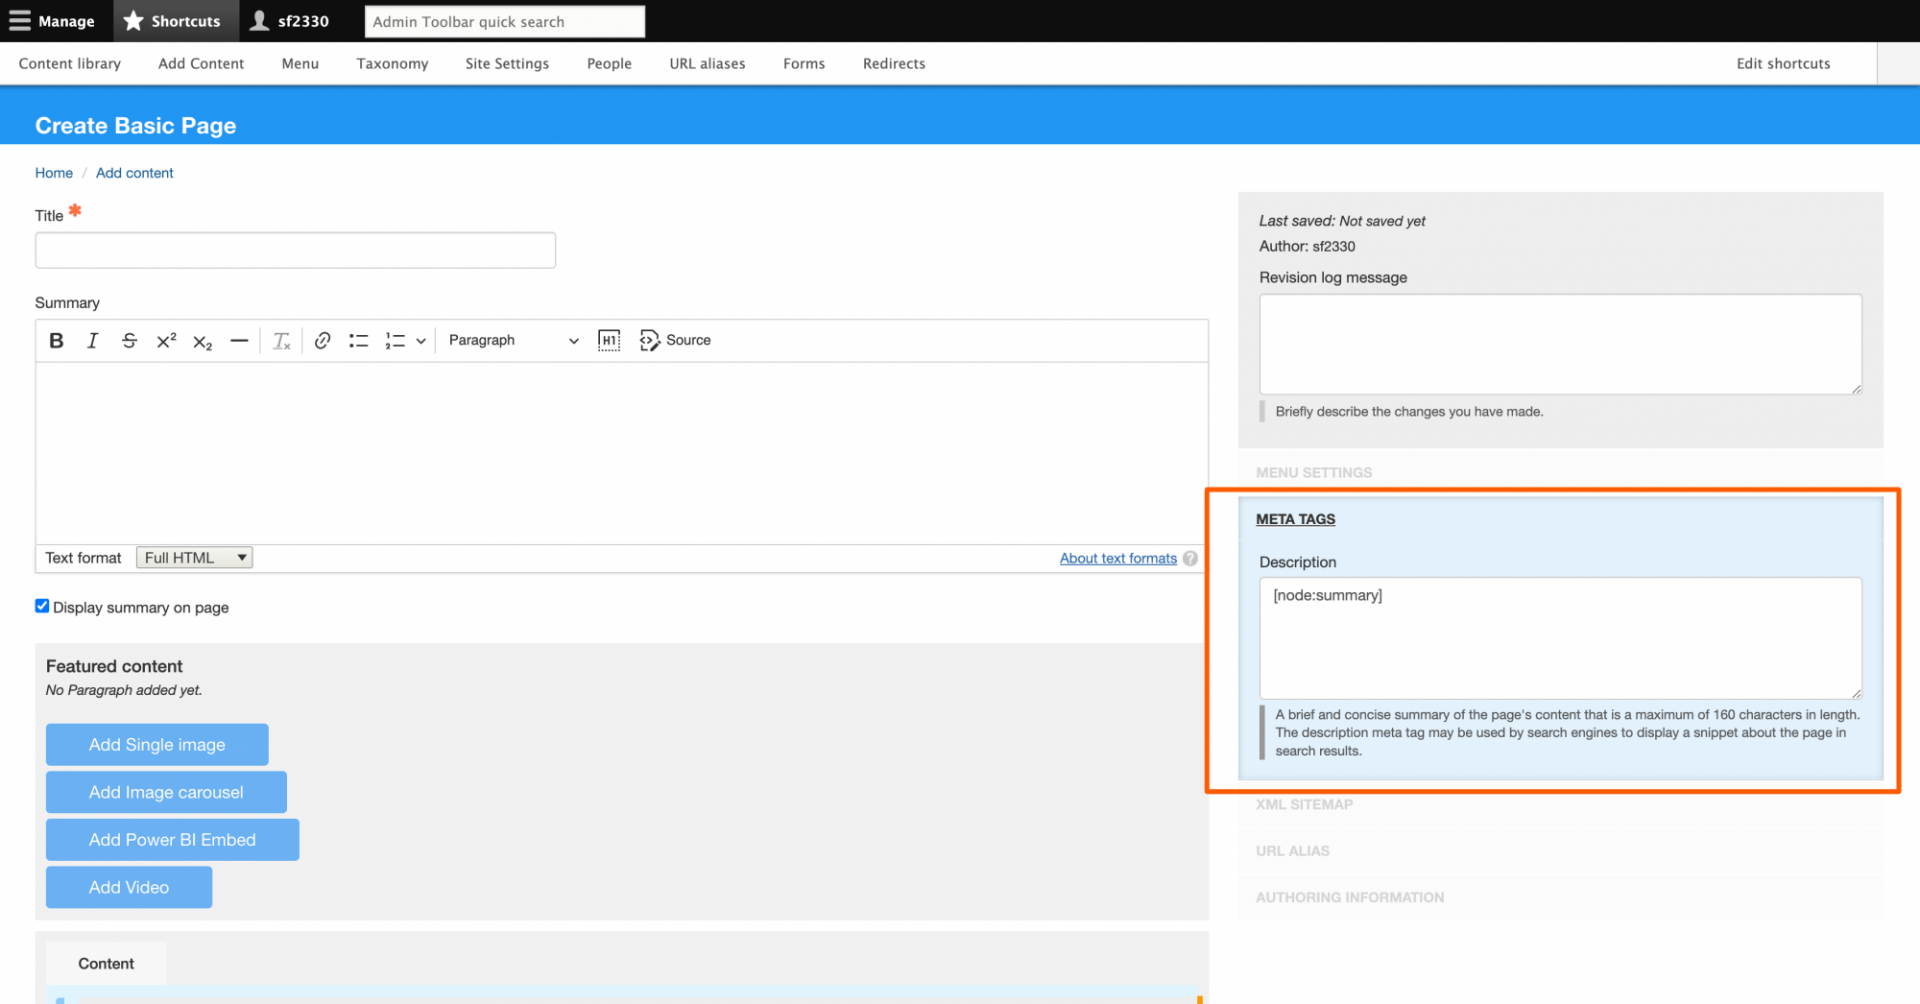The width and height of the screenshot is (1920, 1004).
Task: Switch editor to Source mode
Action: [x=676, y=341]
